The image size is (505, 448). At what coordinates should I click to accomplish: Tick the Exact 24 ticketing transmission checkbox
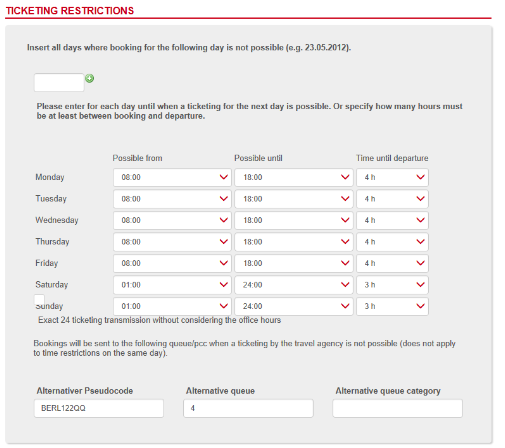[x=39, y=299]
